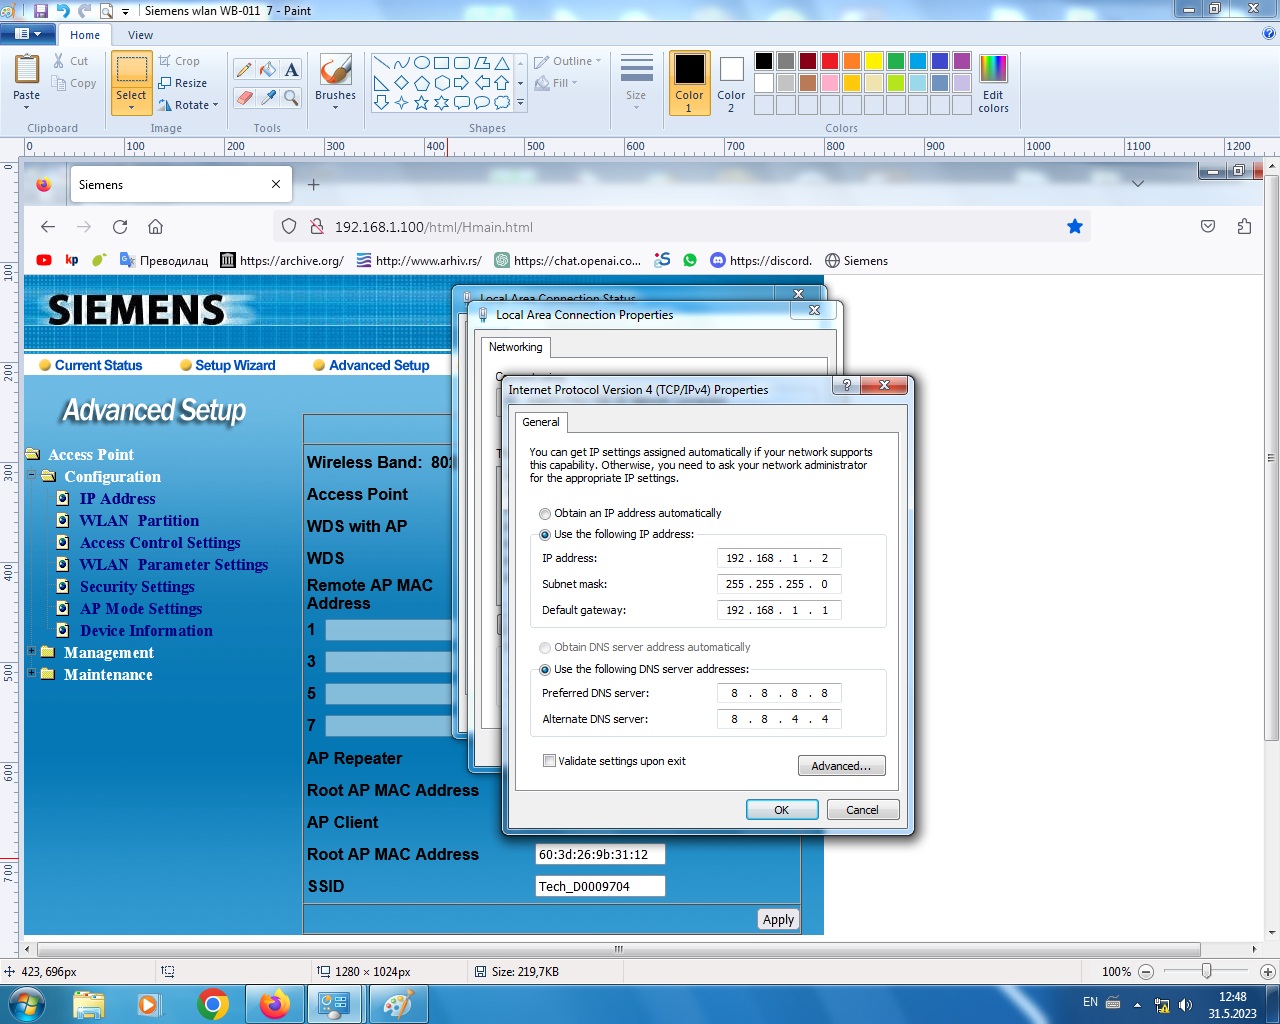Click the pictured 'Use the following DNS server addresses' radio
The height and width of the screenshot is (1024, 1280).
545,670
